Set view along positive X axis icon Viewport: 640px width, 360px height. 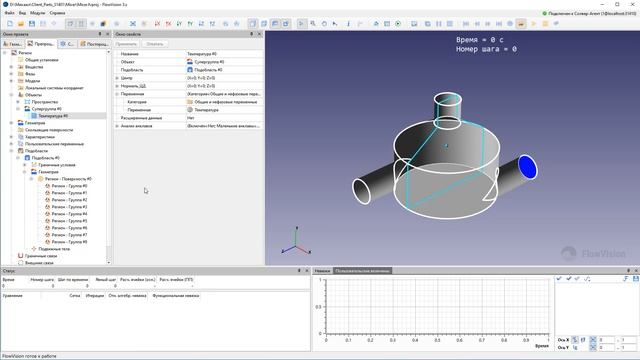point(168,24)
